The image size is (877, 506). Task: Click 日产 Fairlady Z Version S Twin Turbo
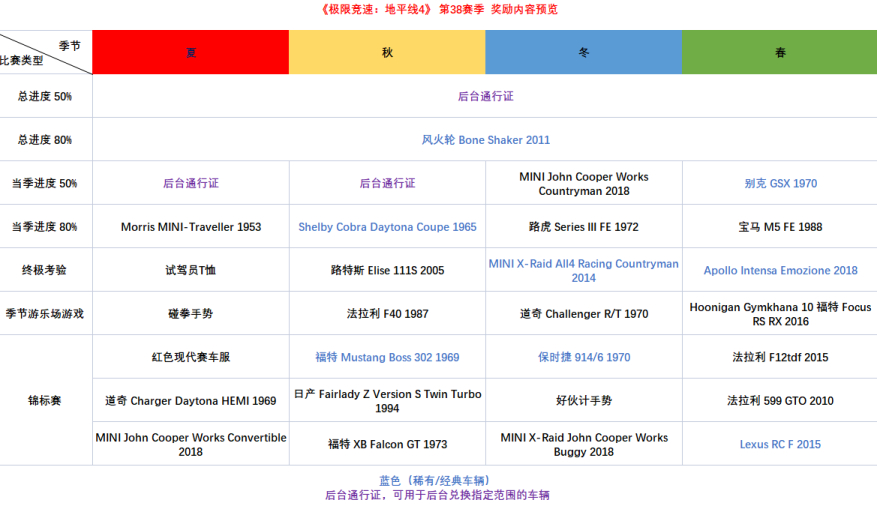pyautogui.click(x=387, y=401)
